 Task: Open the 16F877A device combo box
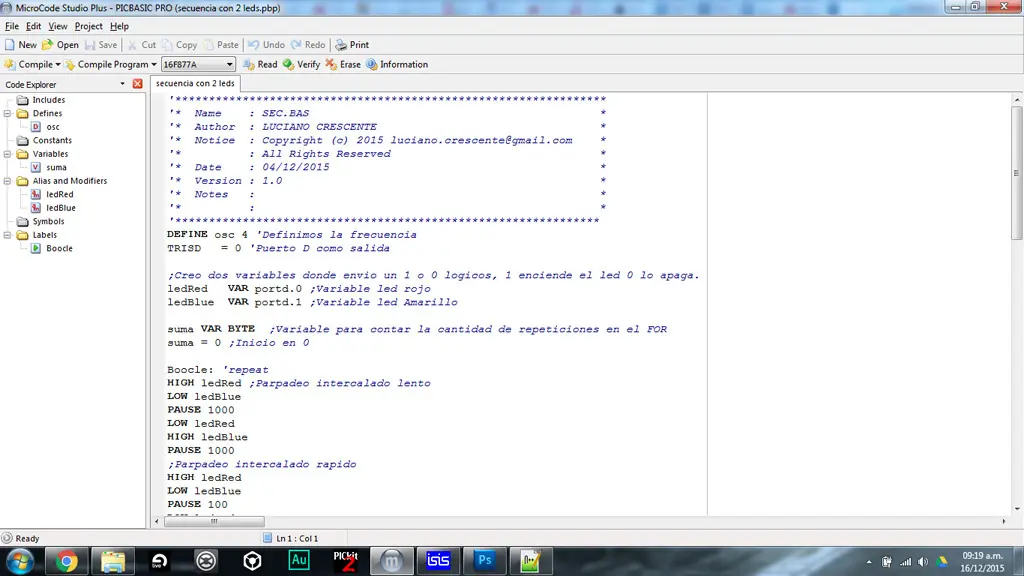click(x=198, y=65)
